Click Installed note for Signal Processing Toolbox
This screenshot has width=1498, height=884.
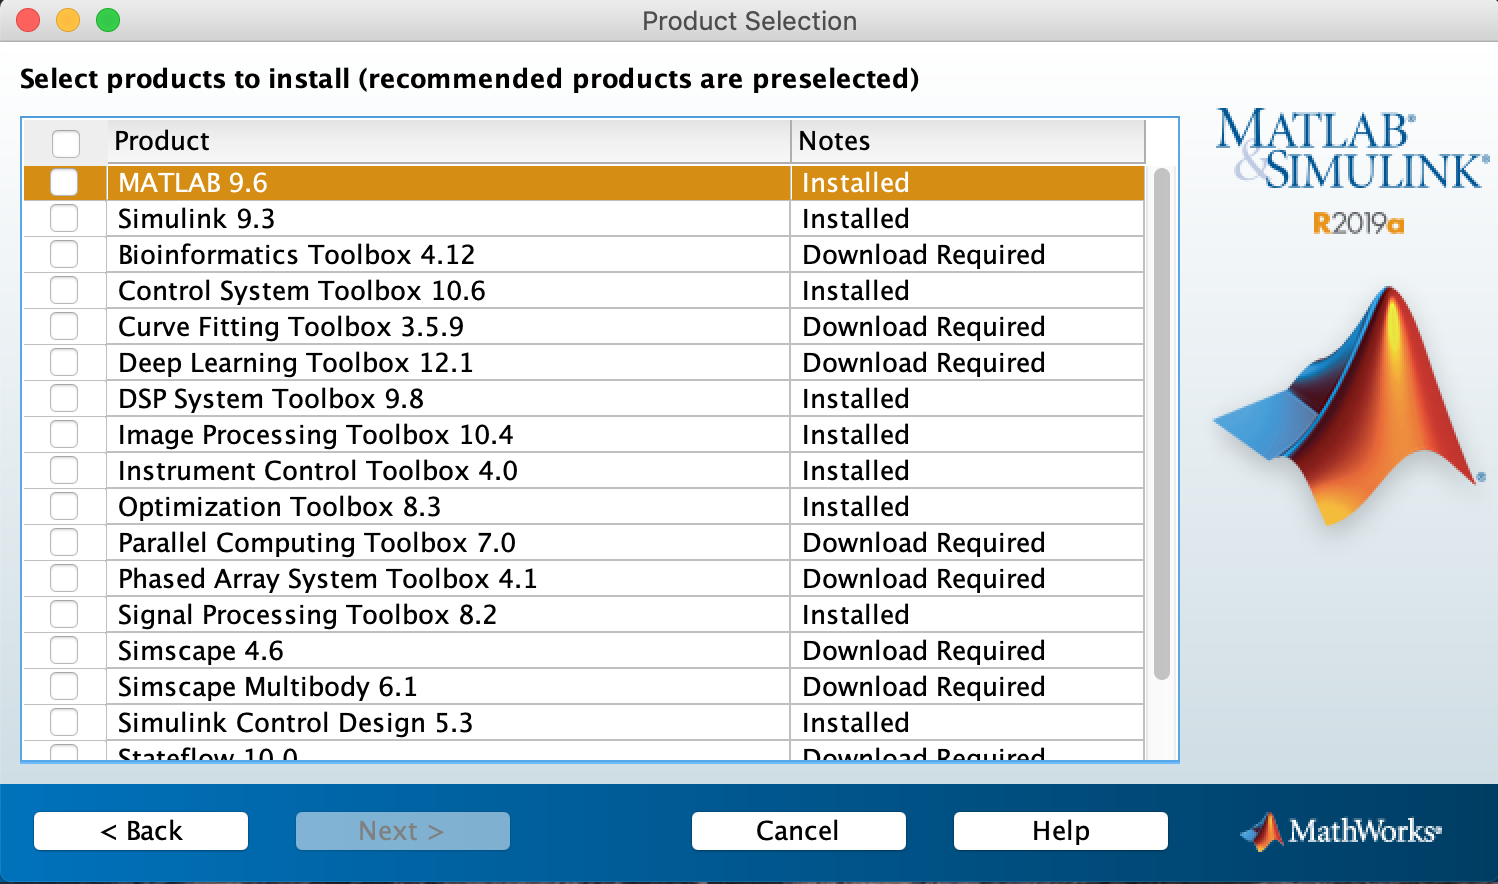coord(856,615)
